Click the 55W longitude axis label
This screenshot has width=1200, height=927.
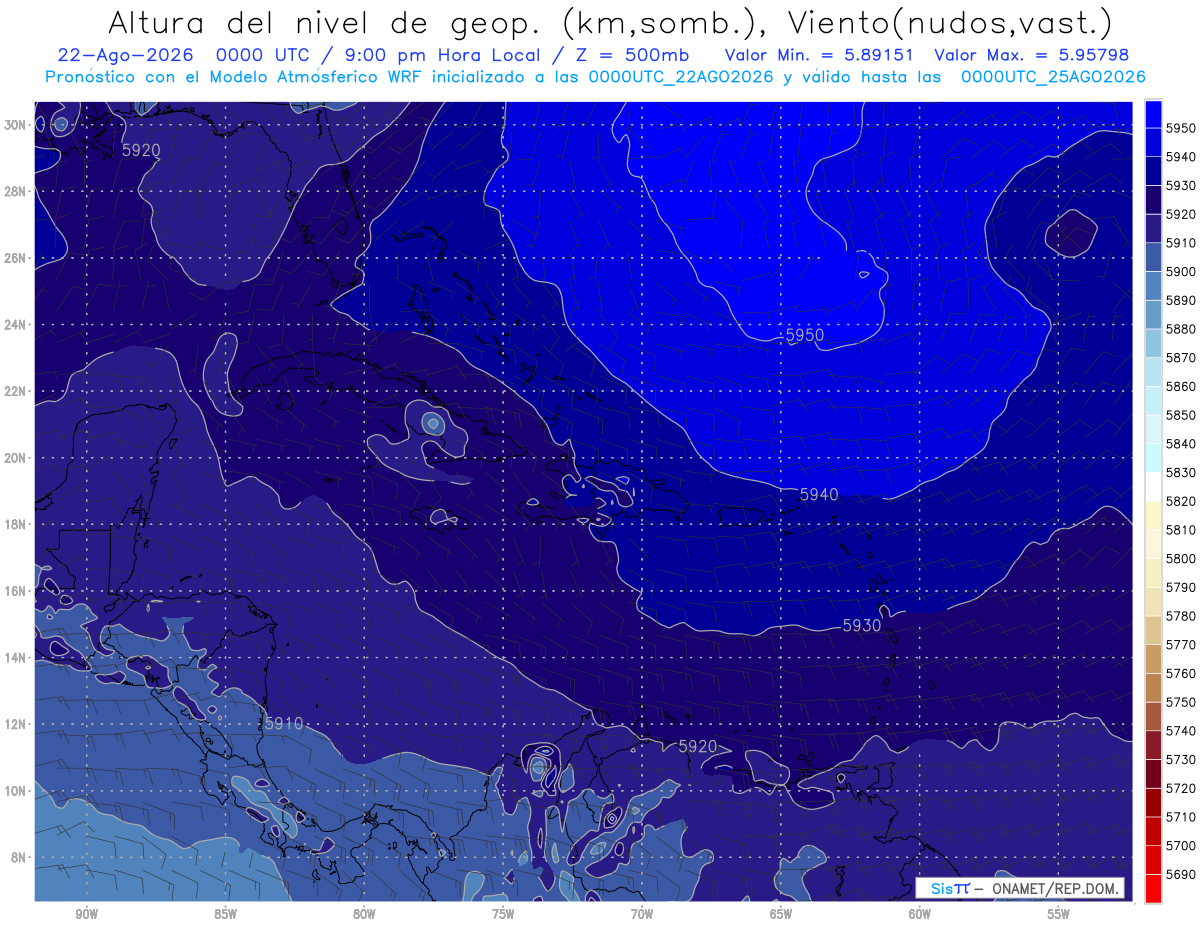(1059, 915)
